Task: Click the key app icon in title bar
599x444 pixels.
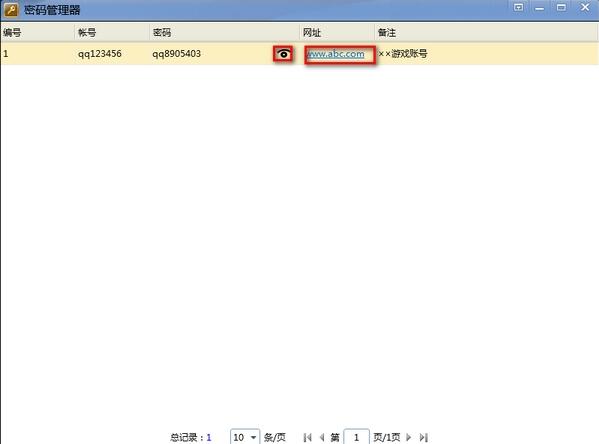Action: [11, 10]
